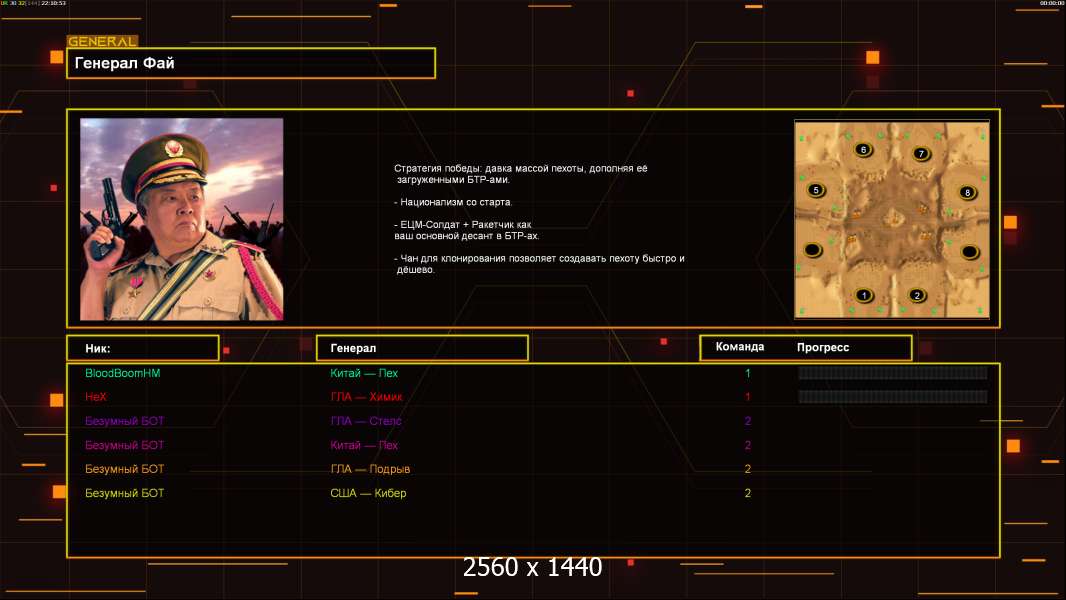
Task: Select the Безумный БОТ in the magenta Китай — Пех row
Action: pos(124,445)
